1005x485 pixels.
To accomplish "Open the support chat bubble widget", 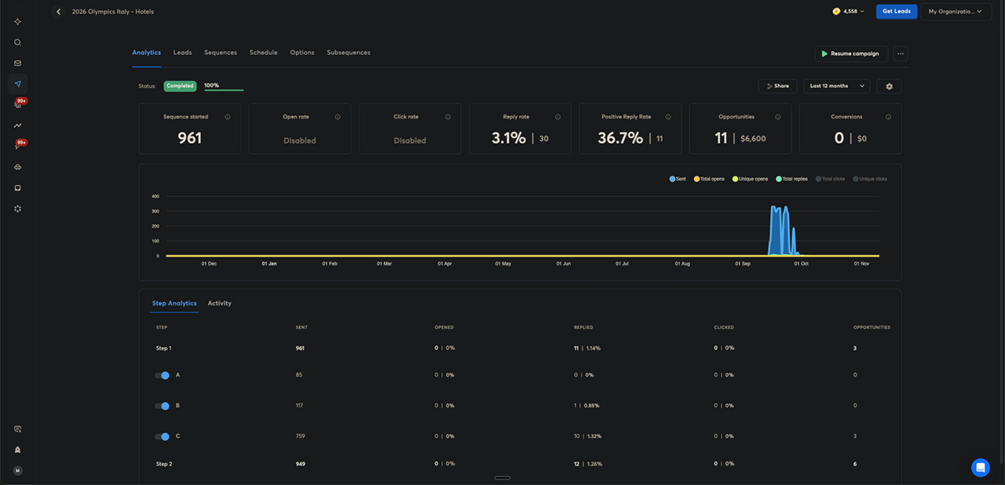I will [980, 468].
